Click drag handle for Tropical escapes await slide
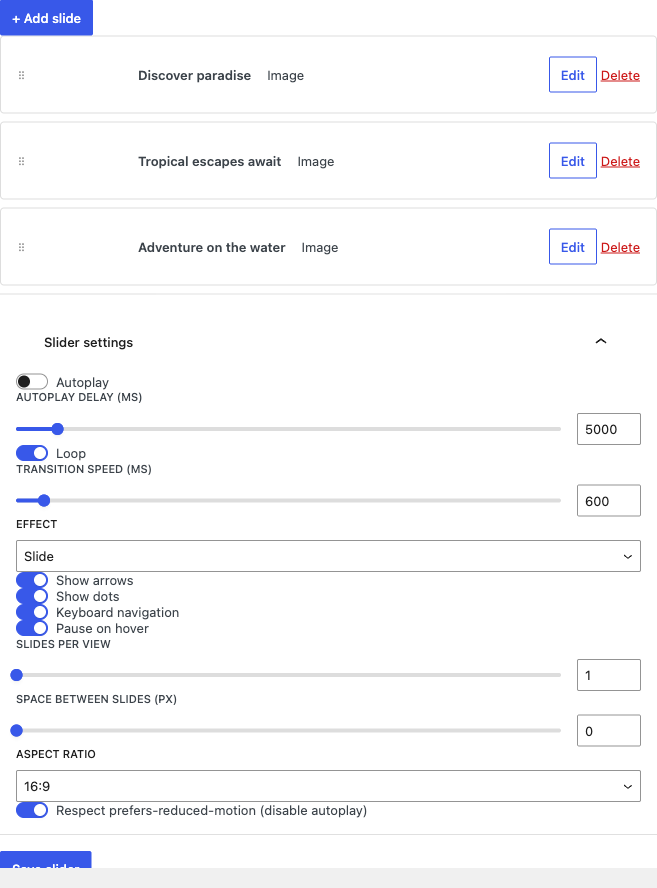The height and width of the screenshot is (888, 657). point(22,161)
